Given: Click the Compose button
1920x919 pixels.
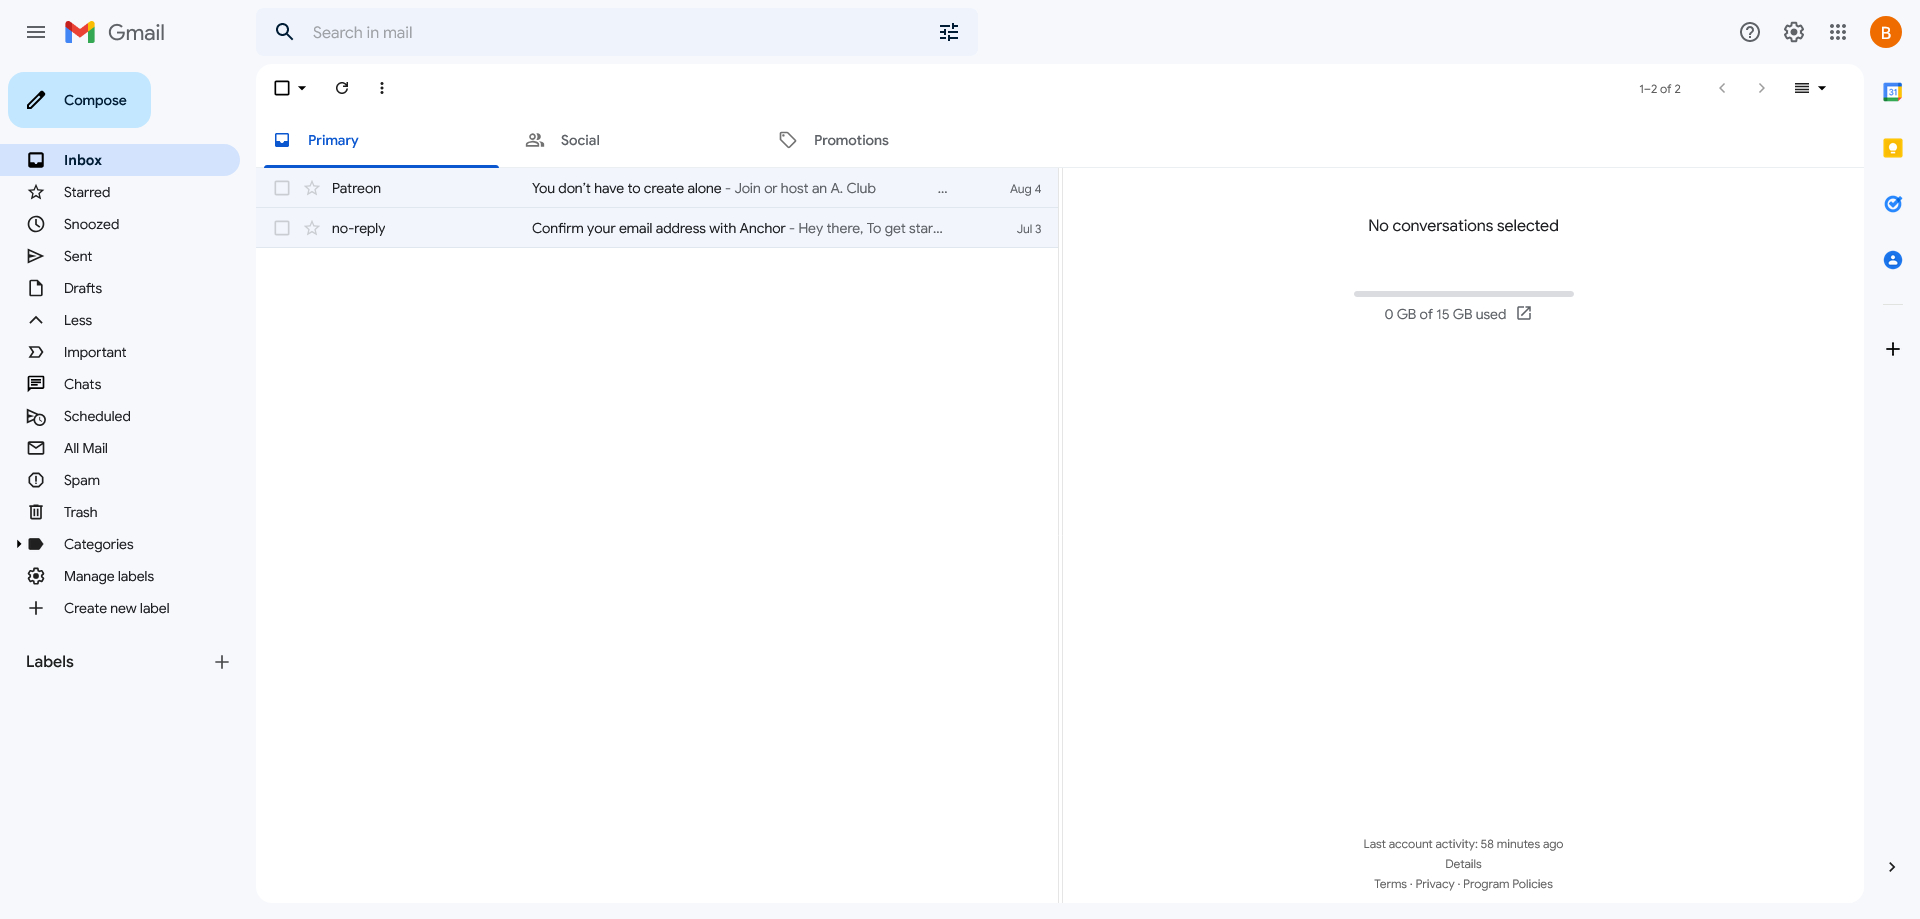Looking at the screenshot, I should [79, 100].
